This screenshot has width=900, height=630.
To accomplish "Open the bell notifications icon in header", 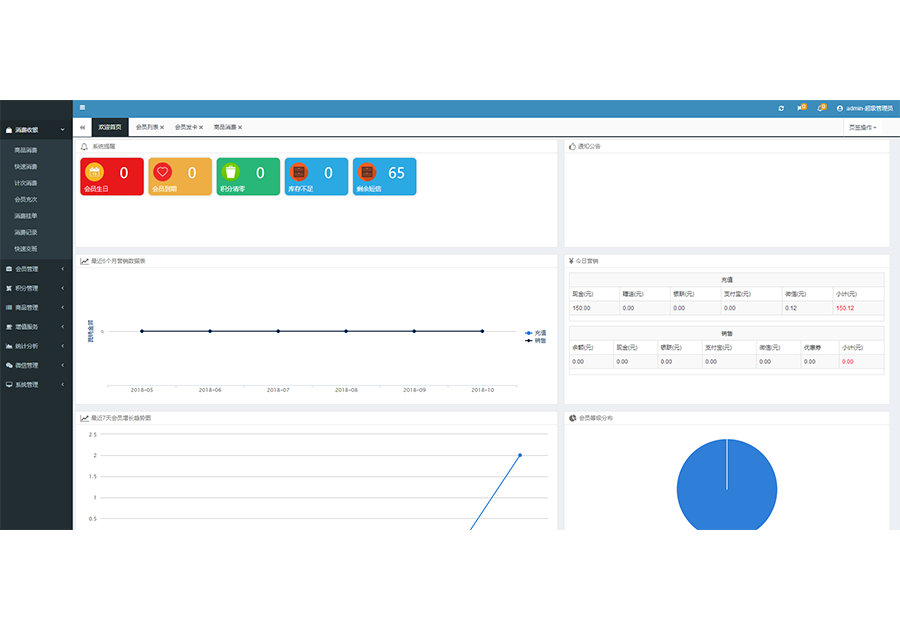I will click(x=820, y=108).
